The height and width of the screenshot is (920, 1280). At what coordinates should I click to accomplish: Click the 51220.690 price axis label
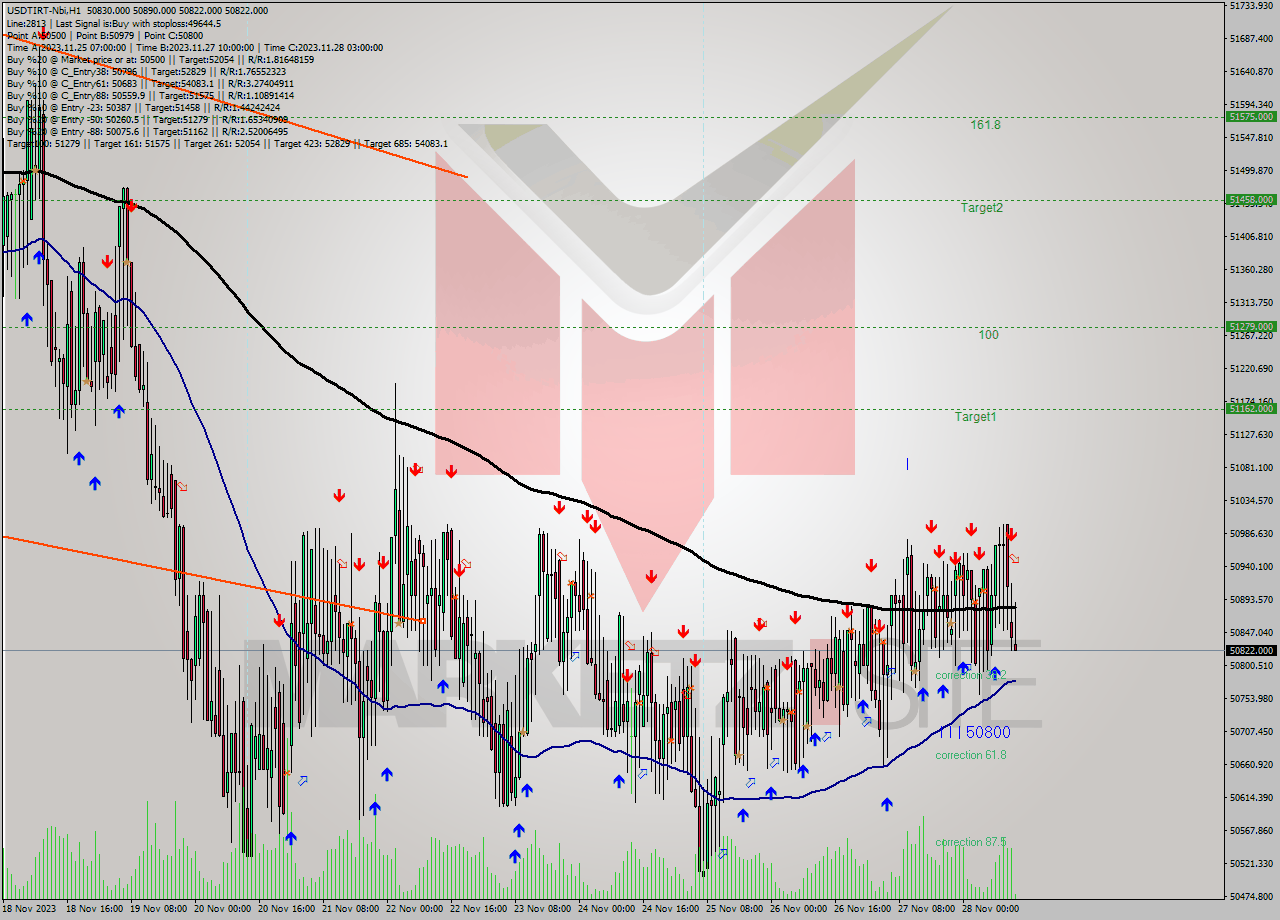point(1250,369)
